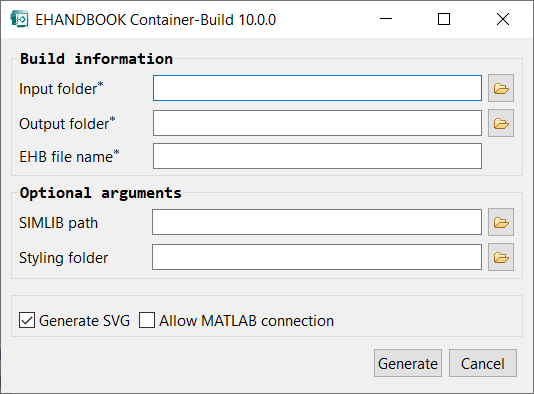
Task: Focus the Styling folder text field
Action: (317, 257)
